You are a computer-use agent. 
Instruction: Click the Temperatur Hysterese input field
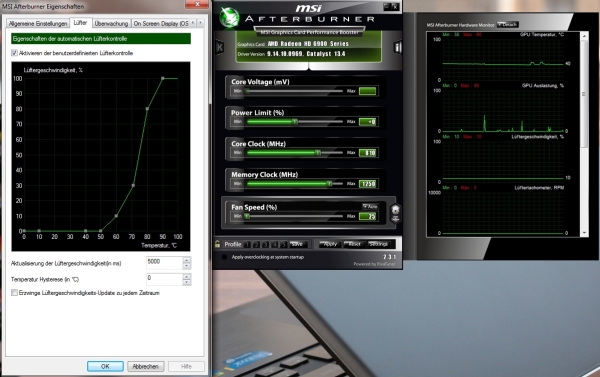click(x=164, y=279)
